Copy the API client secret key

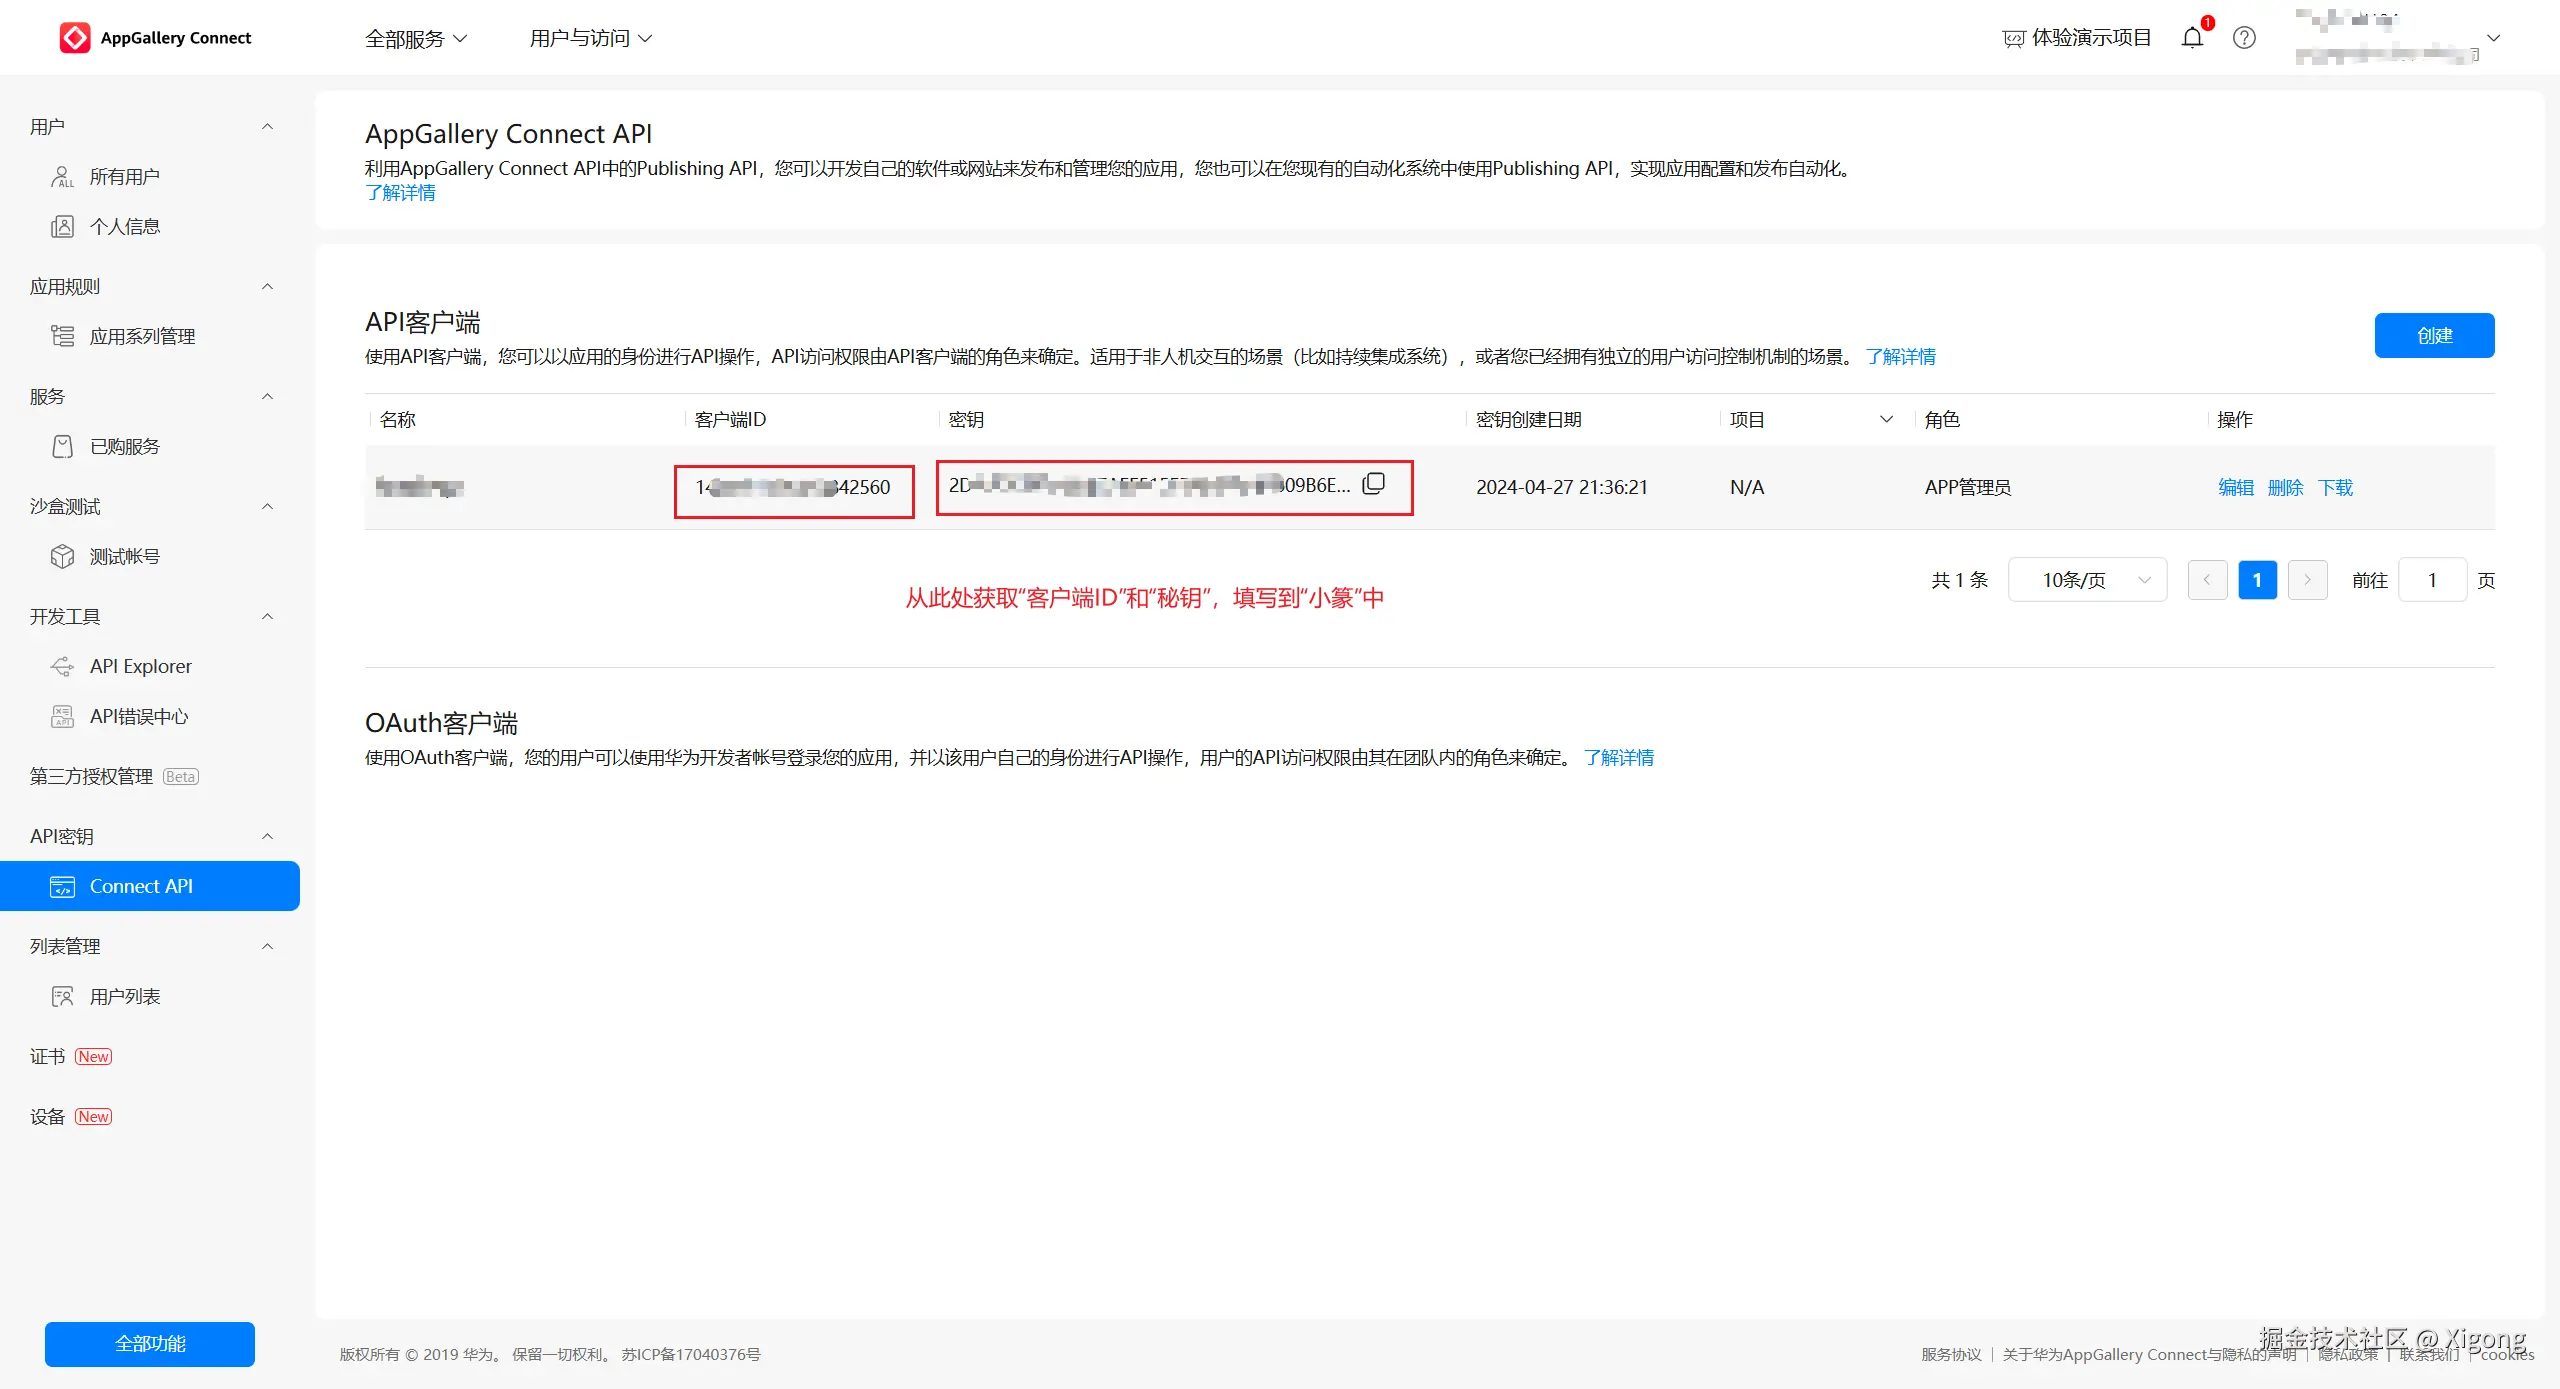[x=1374, y=484]
